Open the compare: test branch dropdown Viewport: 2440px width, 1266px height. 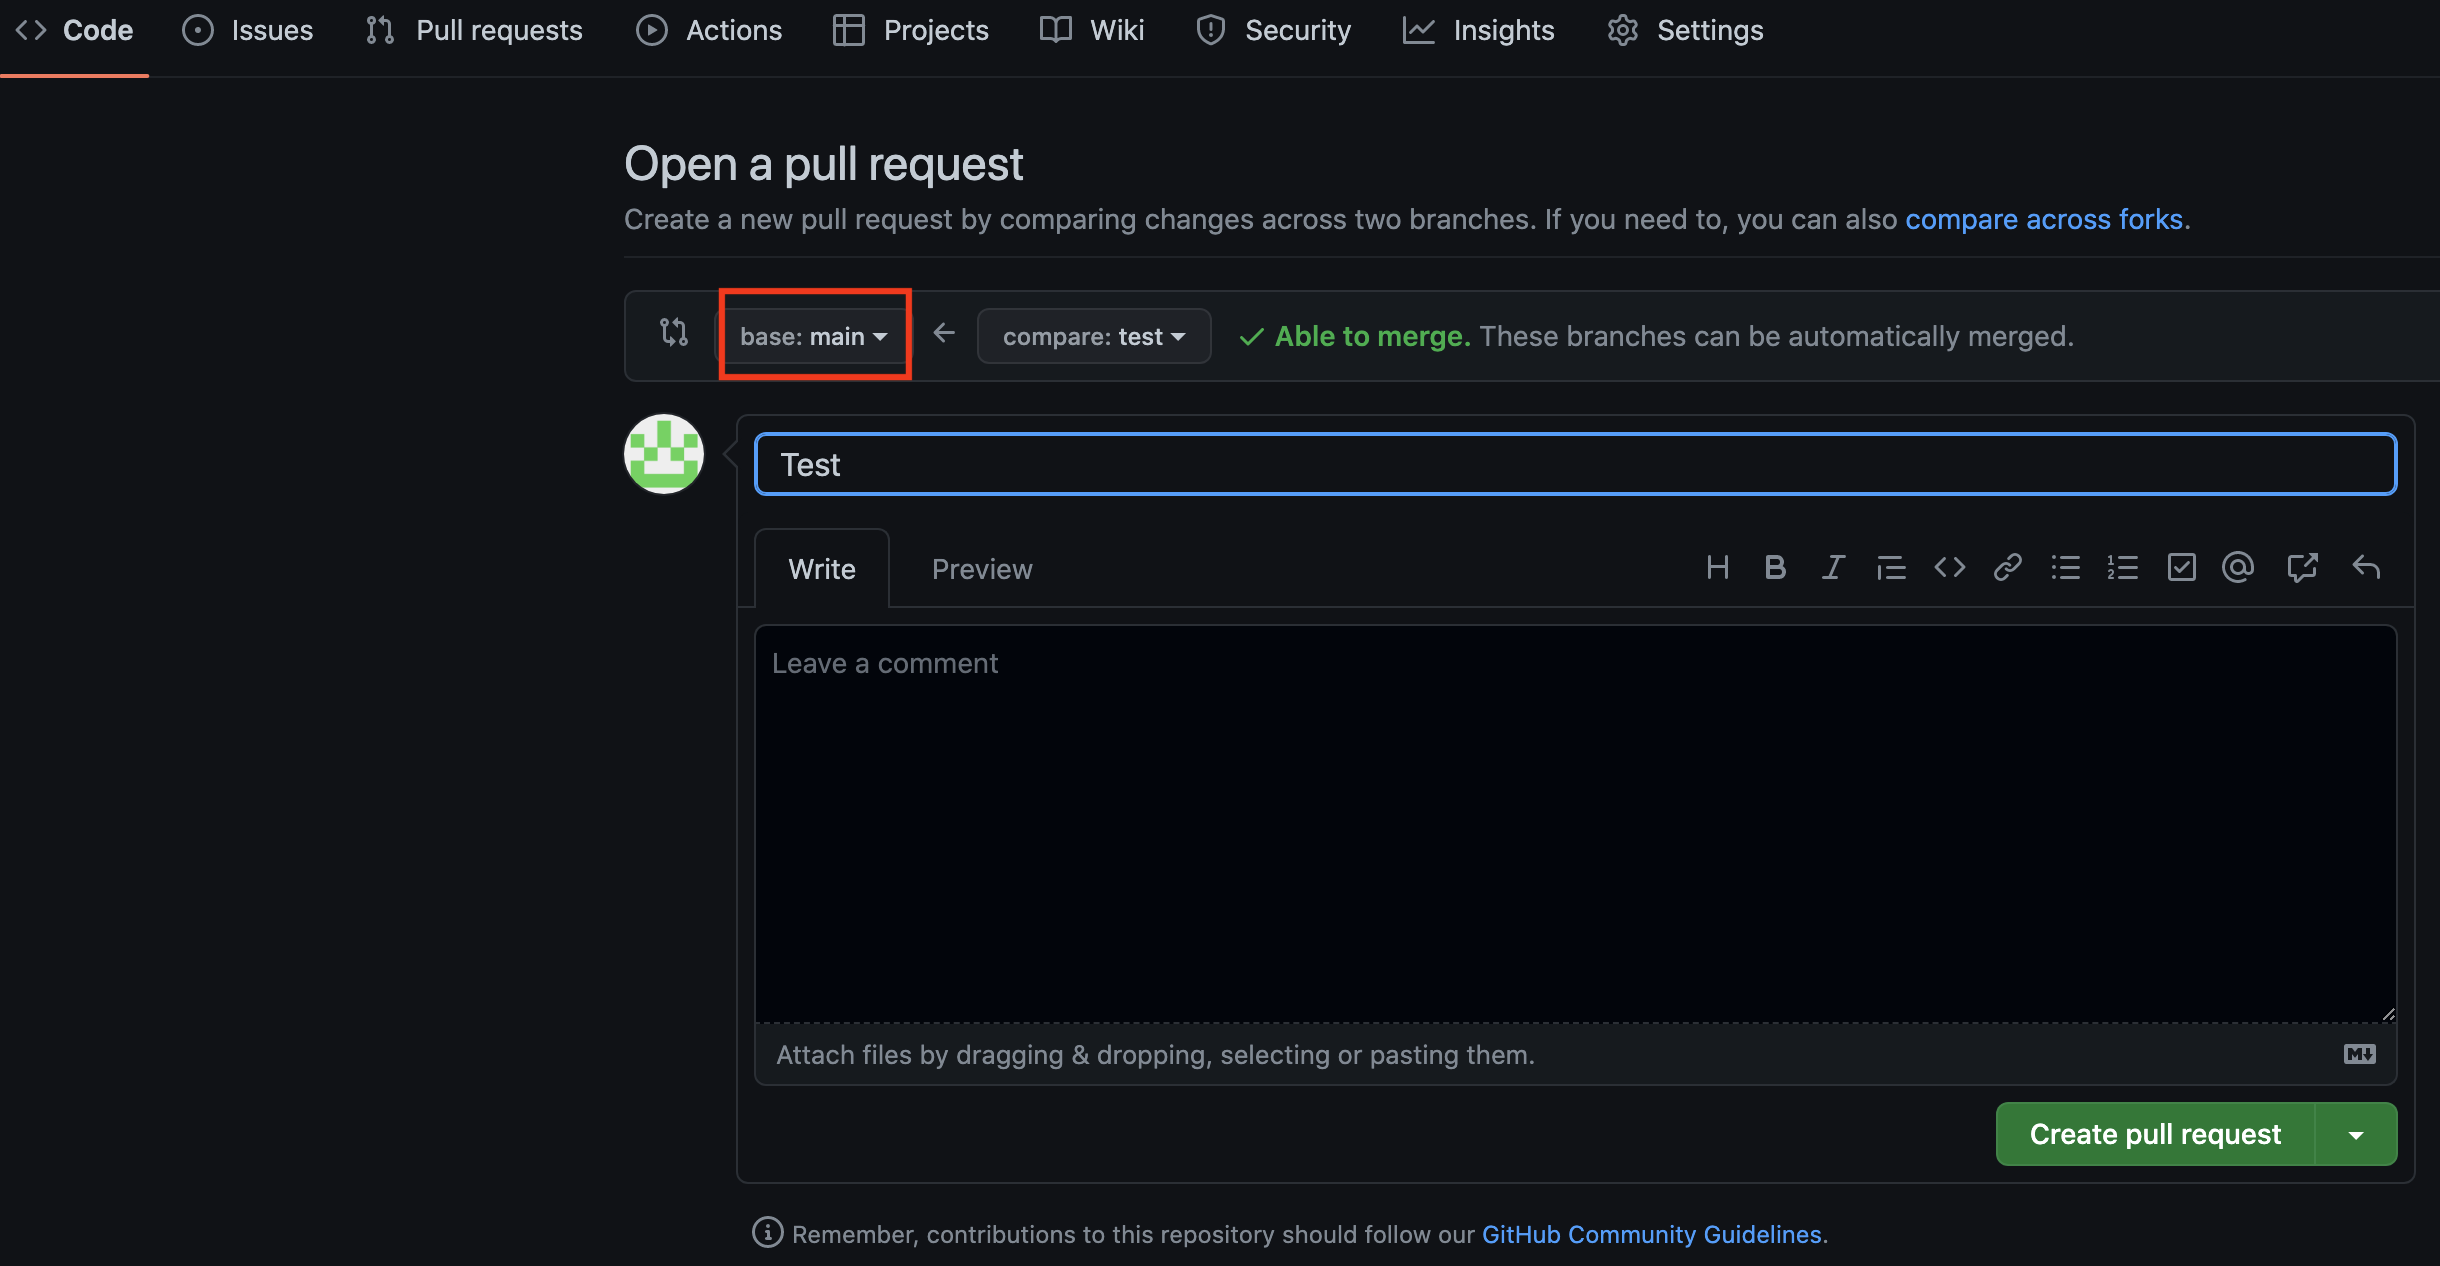[1093, 336]
